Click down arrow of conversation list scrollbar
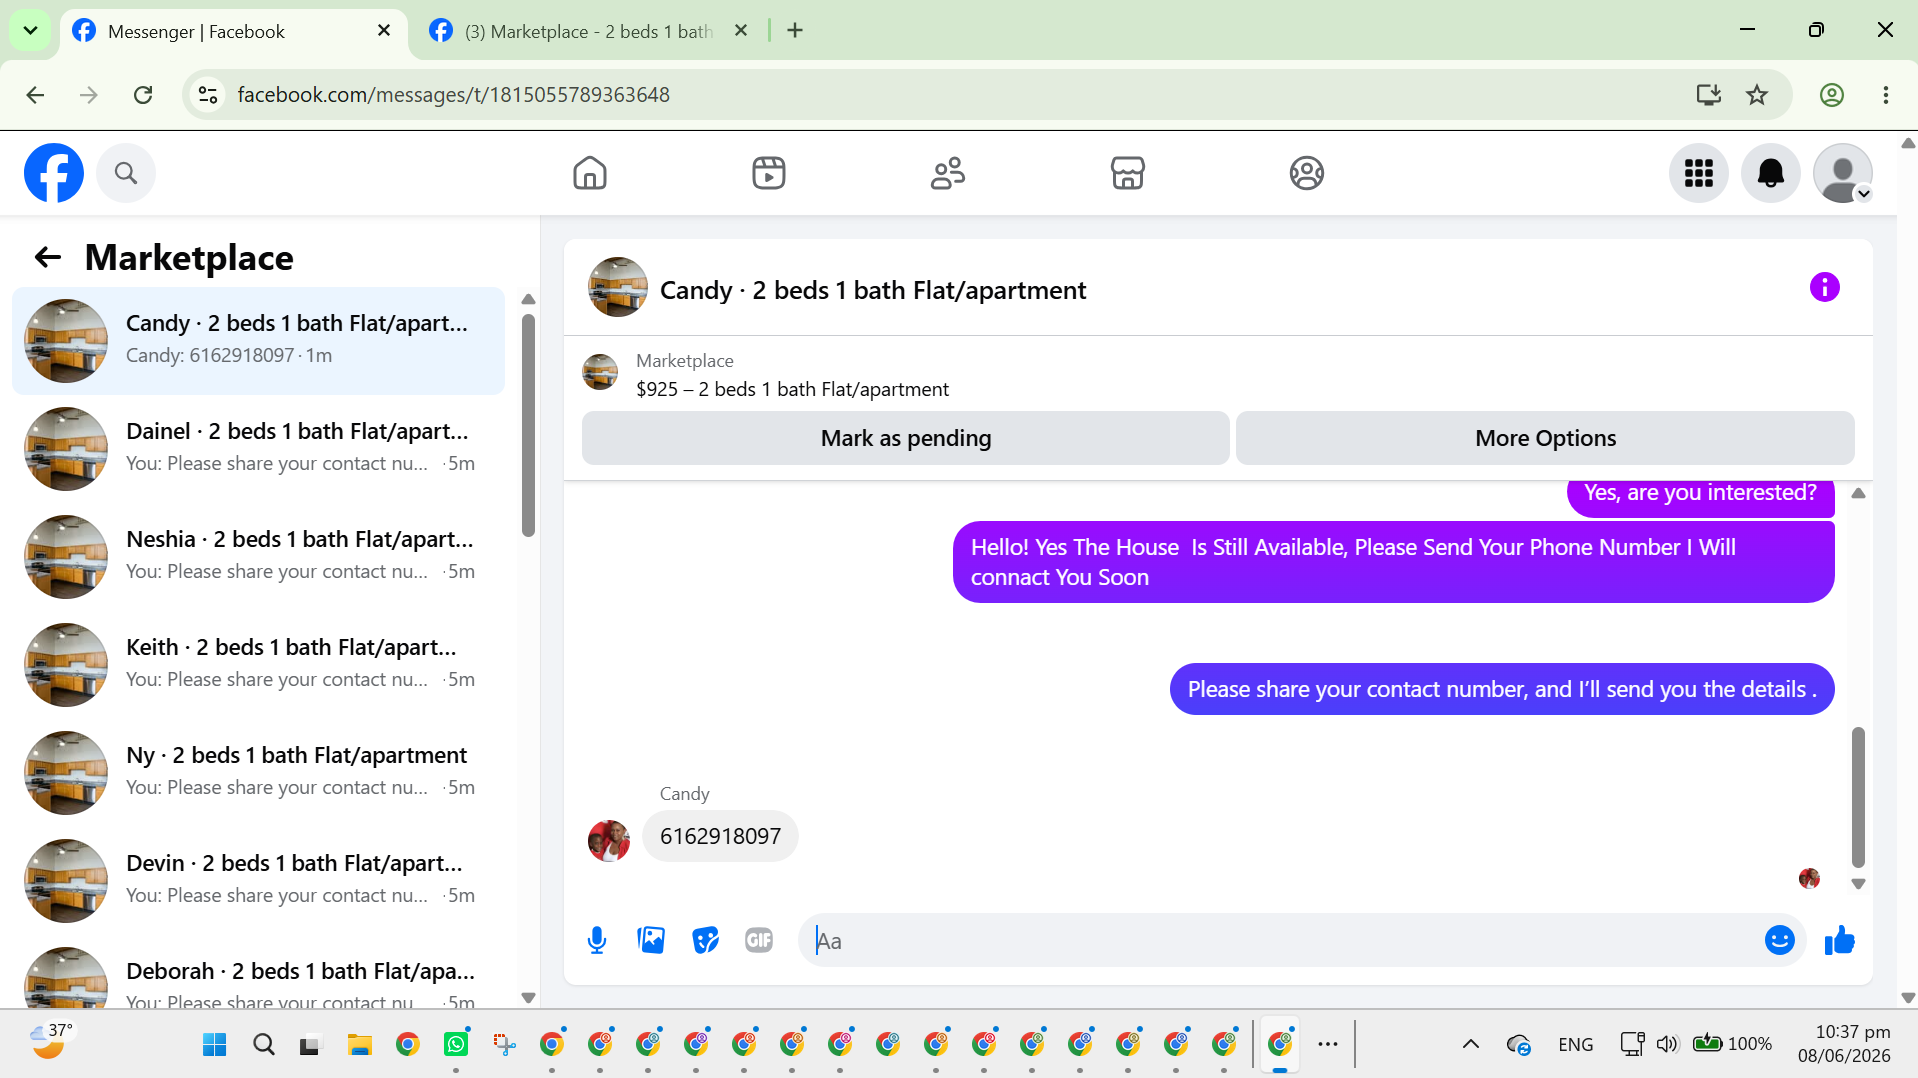Image resolution: width=1918 pixels, height=1078 pixels. tap(529, 998)
